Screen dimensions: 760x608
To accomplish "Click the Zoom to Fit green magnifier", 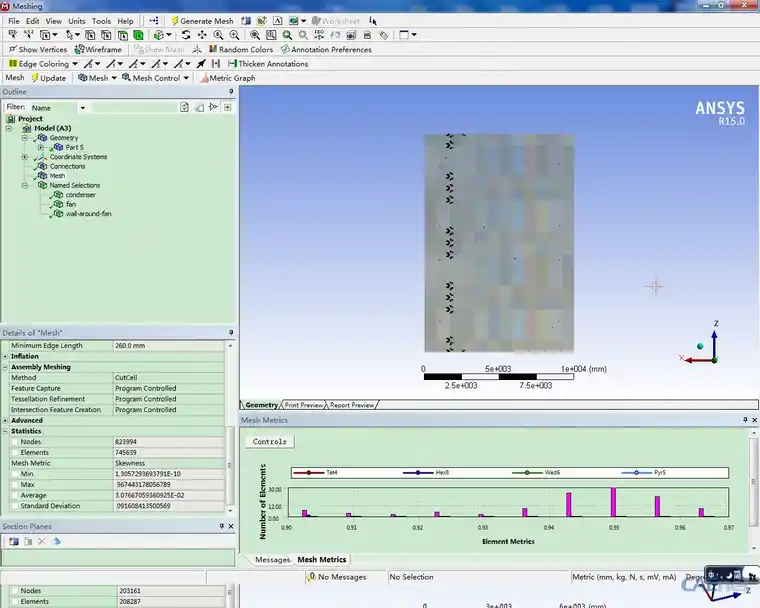I will 287,35.
